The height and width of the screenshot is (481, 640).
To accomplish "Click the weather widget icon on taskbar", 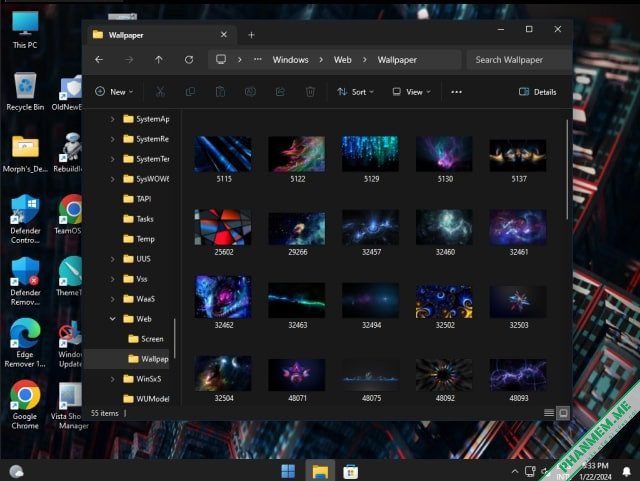I will pos(16,472).
